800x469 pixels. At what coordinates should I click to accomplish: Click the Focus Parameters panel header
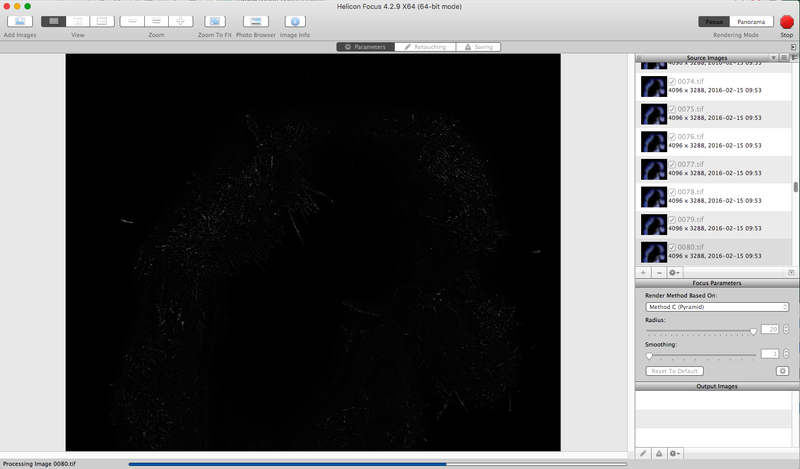[717, 283]
